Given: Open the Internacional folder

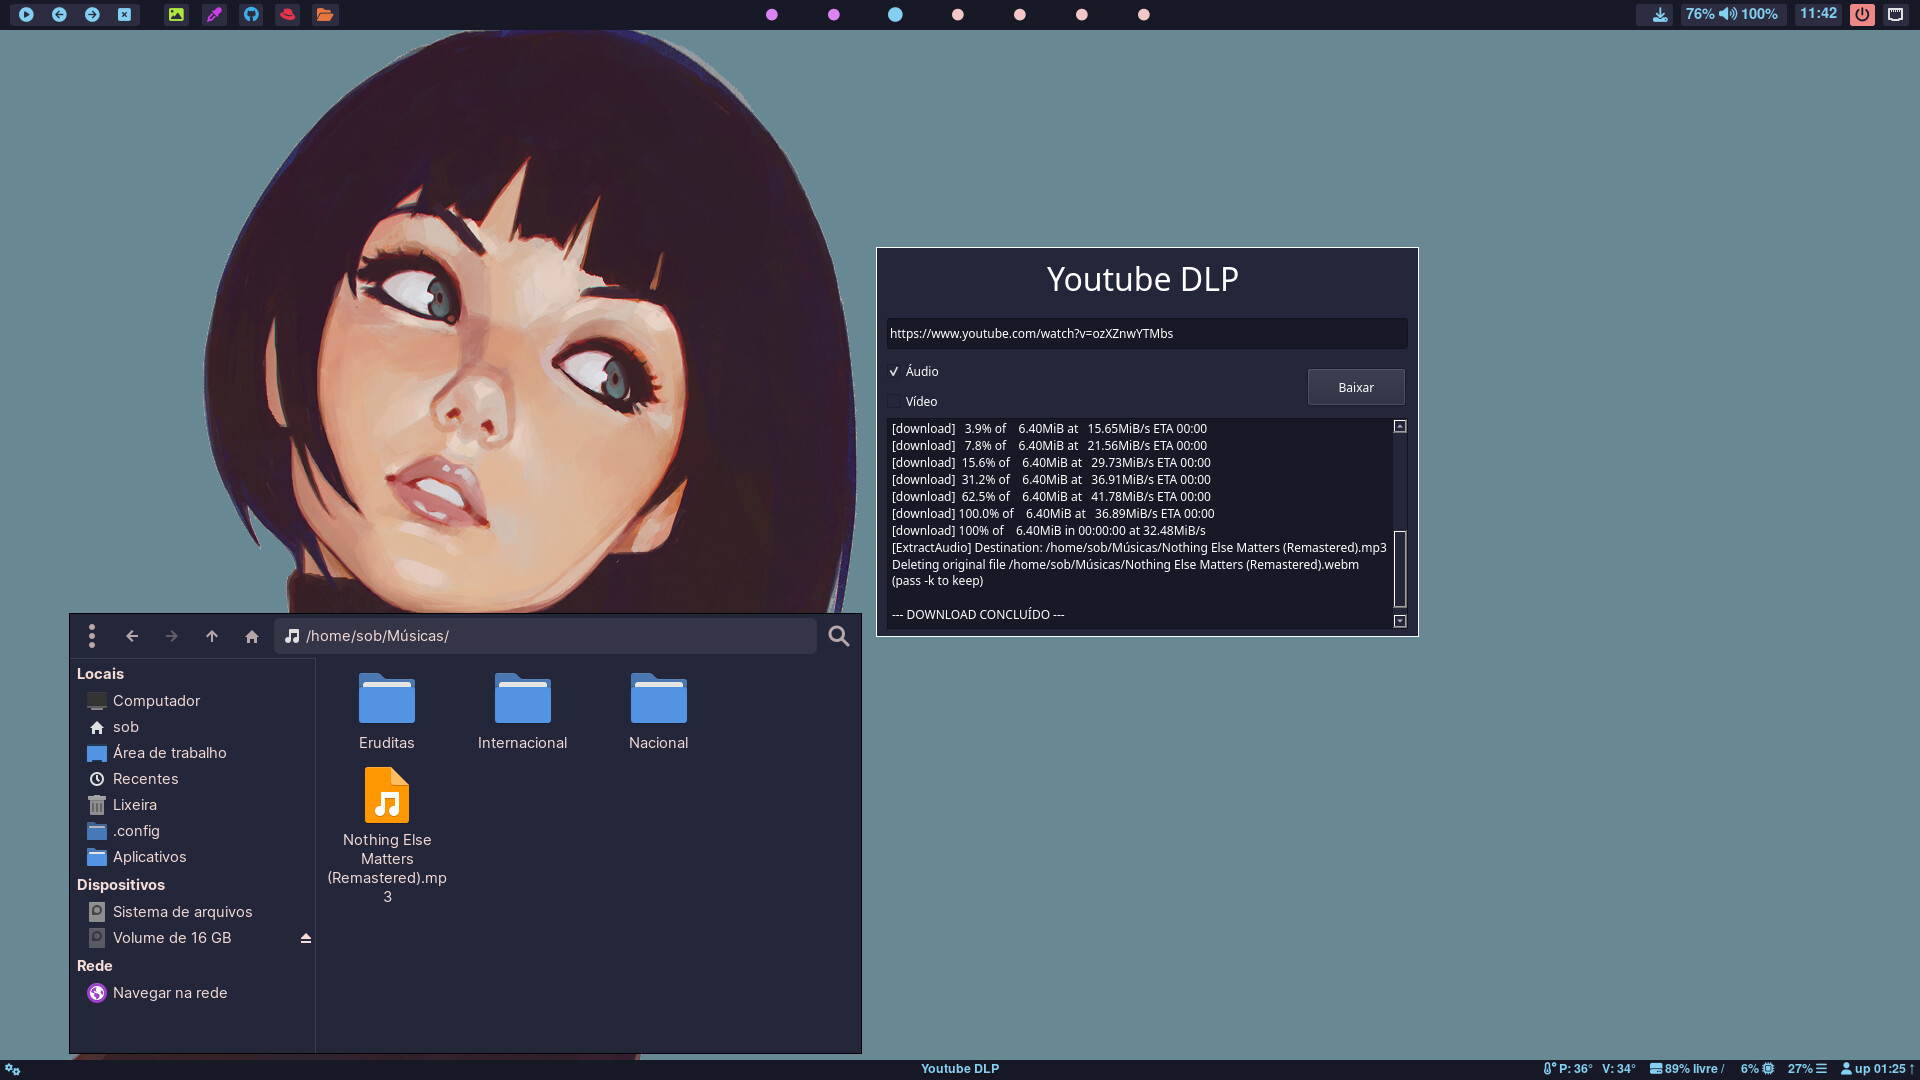Looking at the screenshot, I should pos(522,711).
